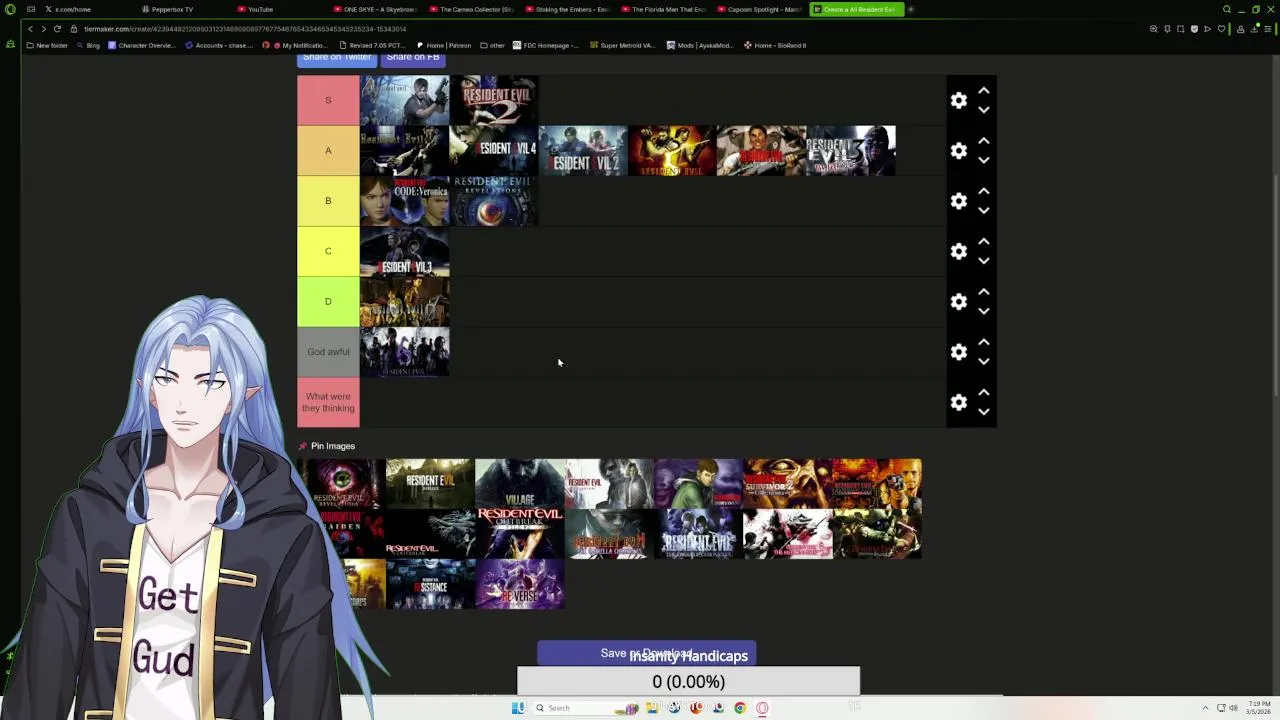
Task: Pick Resident Evil 7 Biohazard from unranked pool
Action: (430, 484)
